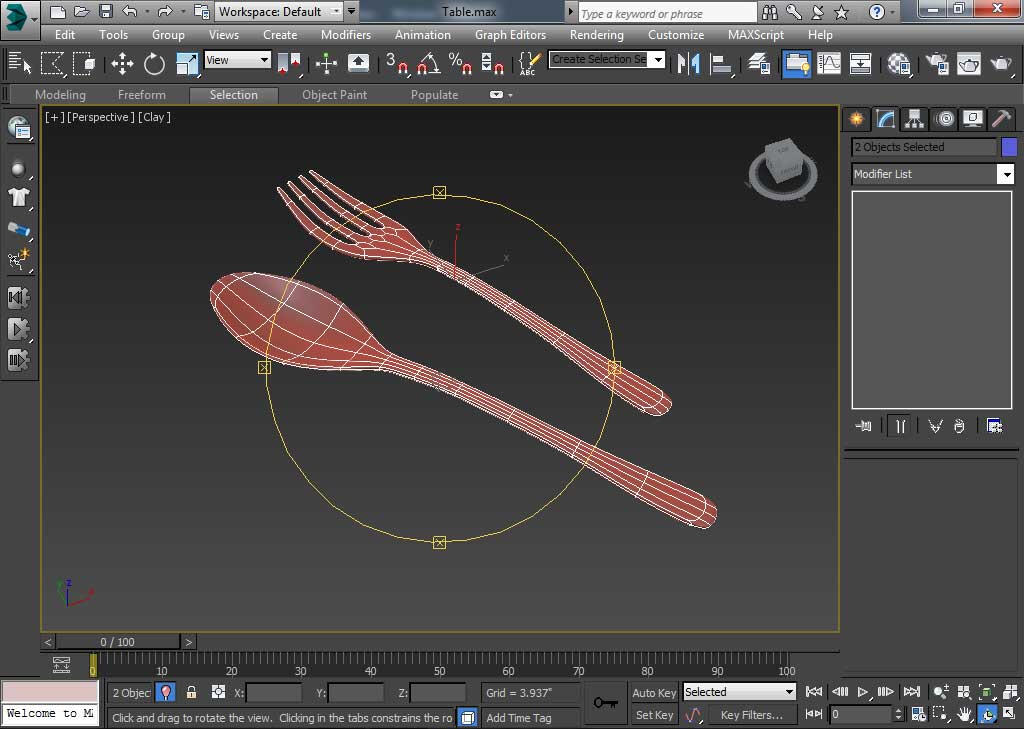The width and height of the screenshot is (1024, 729).
Task: Click the Set Key button
Action: click(654, 715)
